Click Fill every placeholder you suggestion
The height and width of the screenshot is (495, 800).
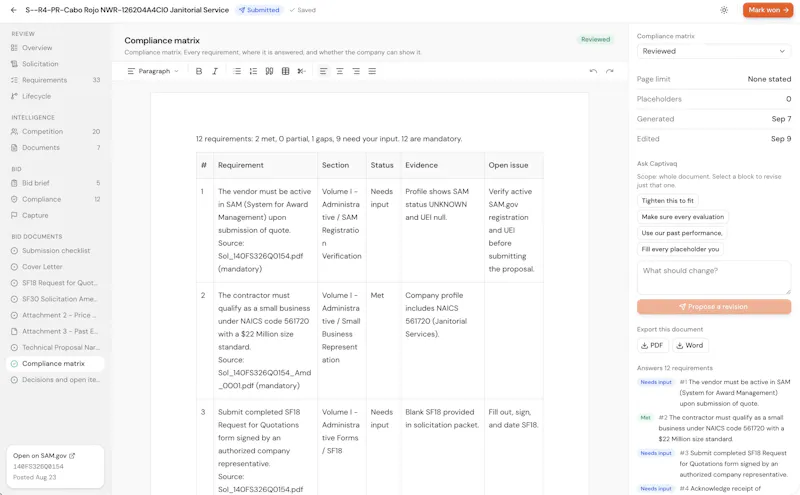tap(680, 249)
